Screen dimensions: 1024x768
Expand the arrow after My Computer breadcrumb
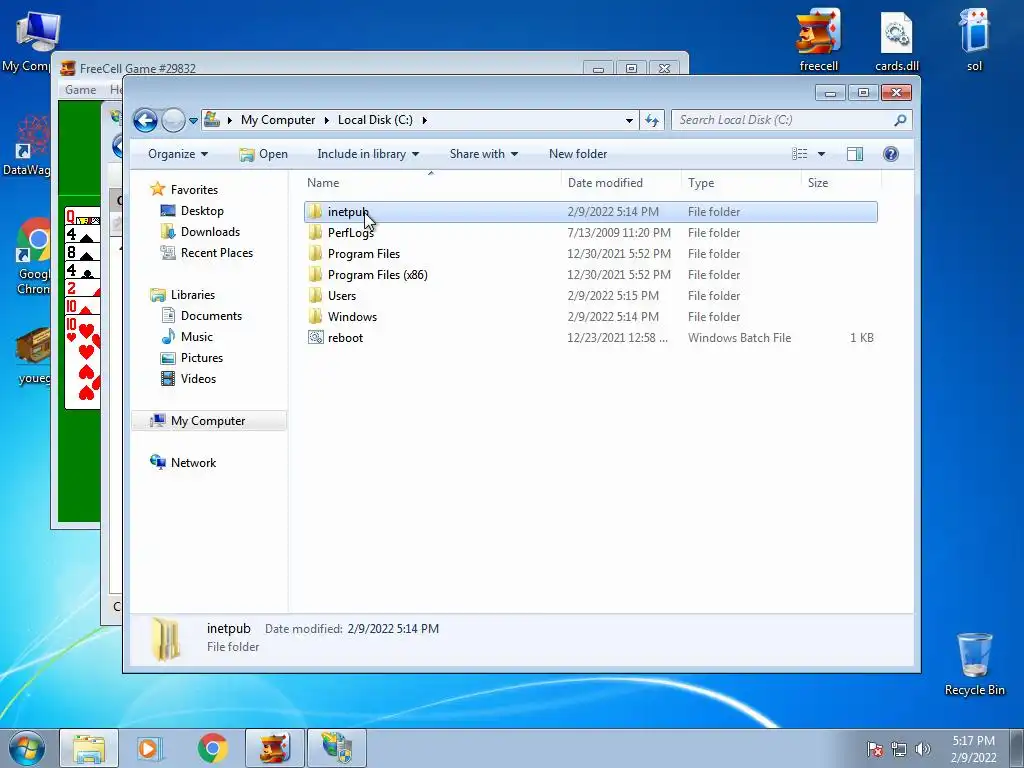327,120
